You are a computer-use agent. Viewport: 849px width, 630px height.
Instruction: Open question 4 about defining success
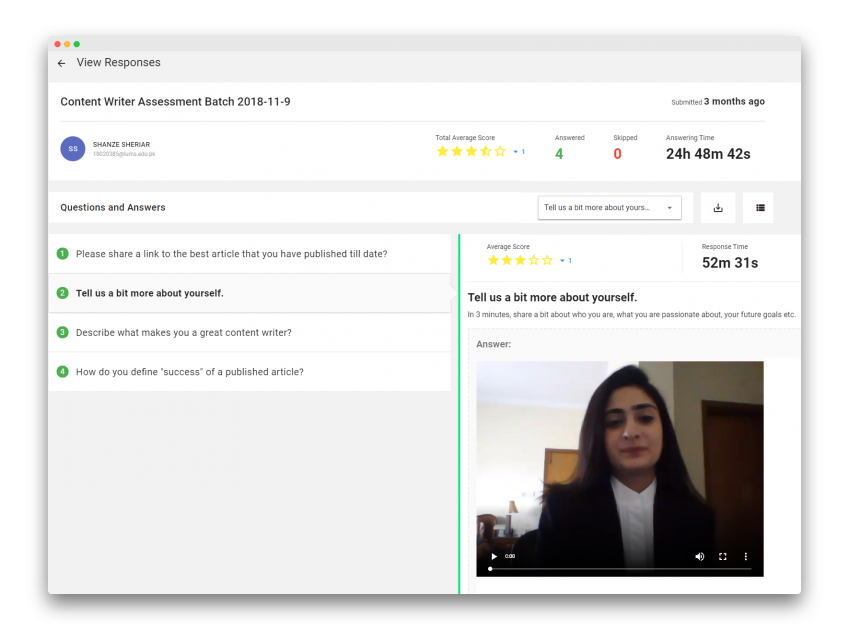190,372
